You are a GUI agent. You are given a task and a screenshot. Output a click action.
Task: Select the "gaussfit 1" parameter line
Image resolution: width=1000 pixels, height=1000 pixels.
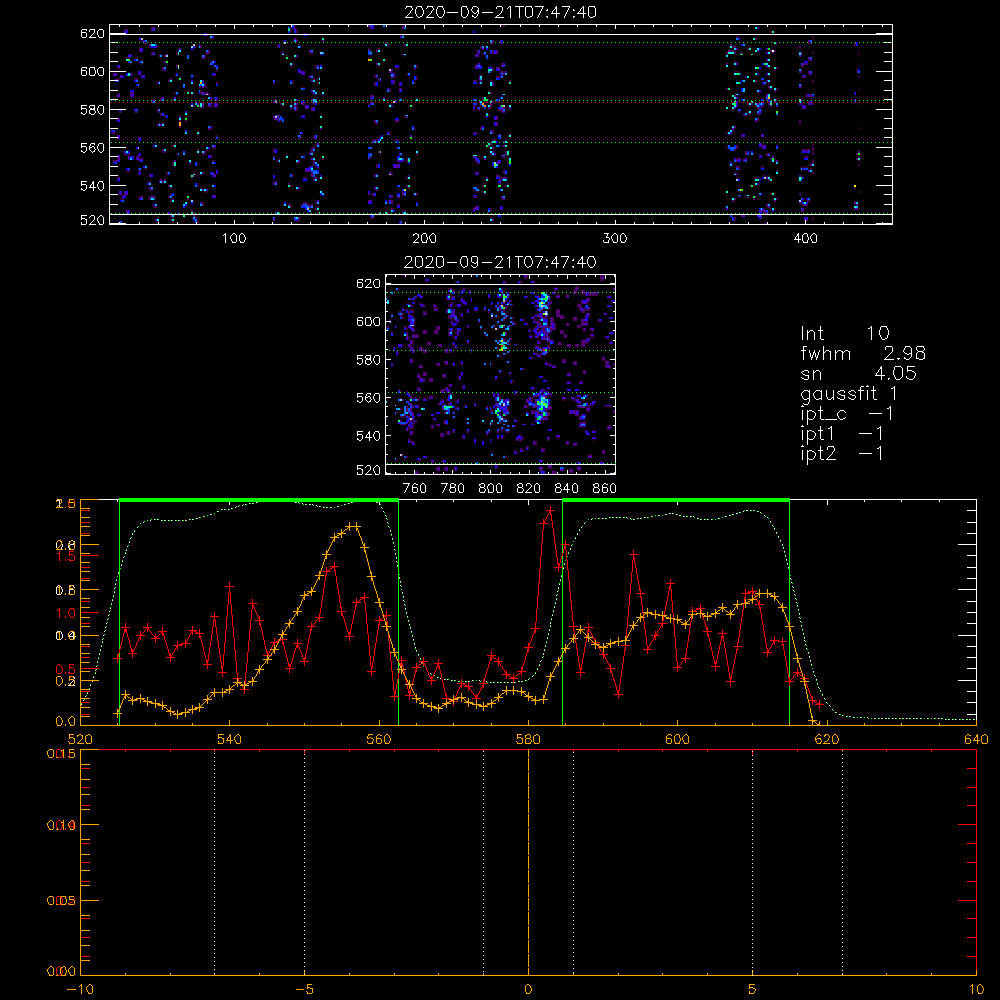click(x=849, y=394)
